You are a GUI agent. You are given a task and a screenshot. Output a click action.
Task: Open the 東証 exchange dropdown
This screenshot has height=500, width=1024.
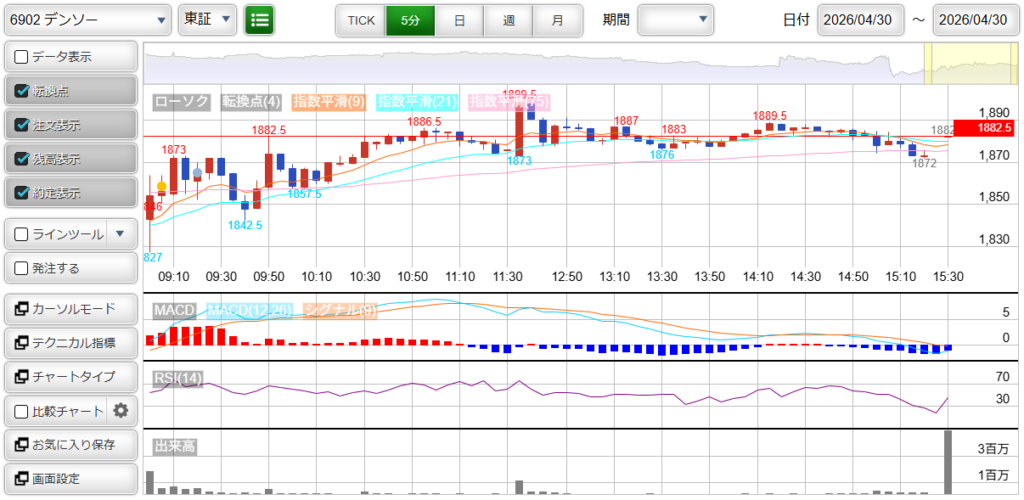[x=207, y=20]
